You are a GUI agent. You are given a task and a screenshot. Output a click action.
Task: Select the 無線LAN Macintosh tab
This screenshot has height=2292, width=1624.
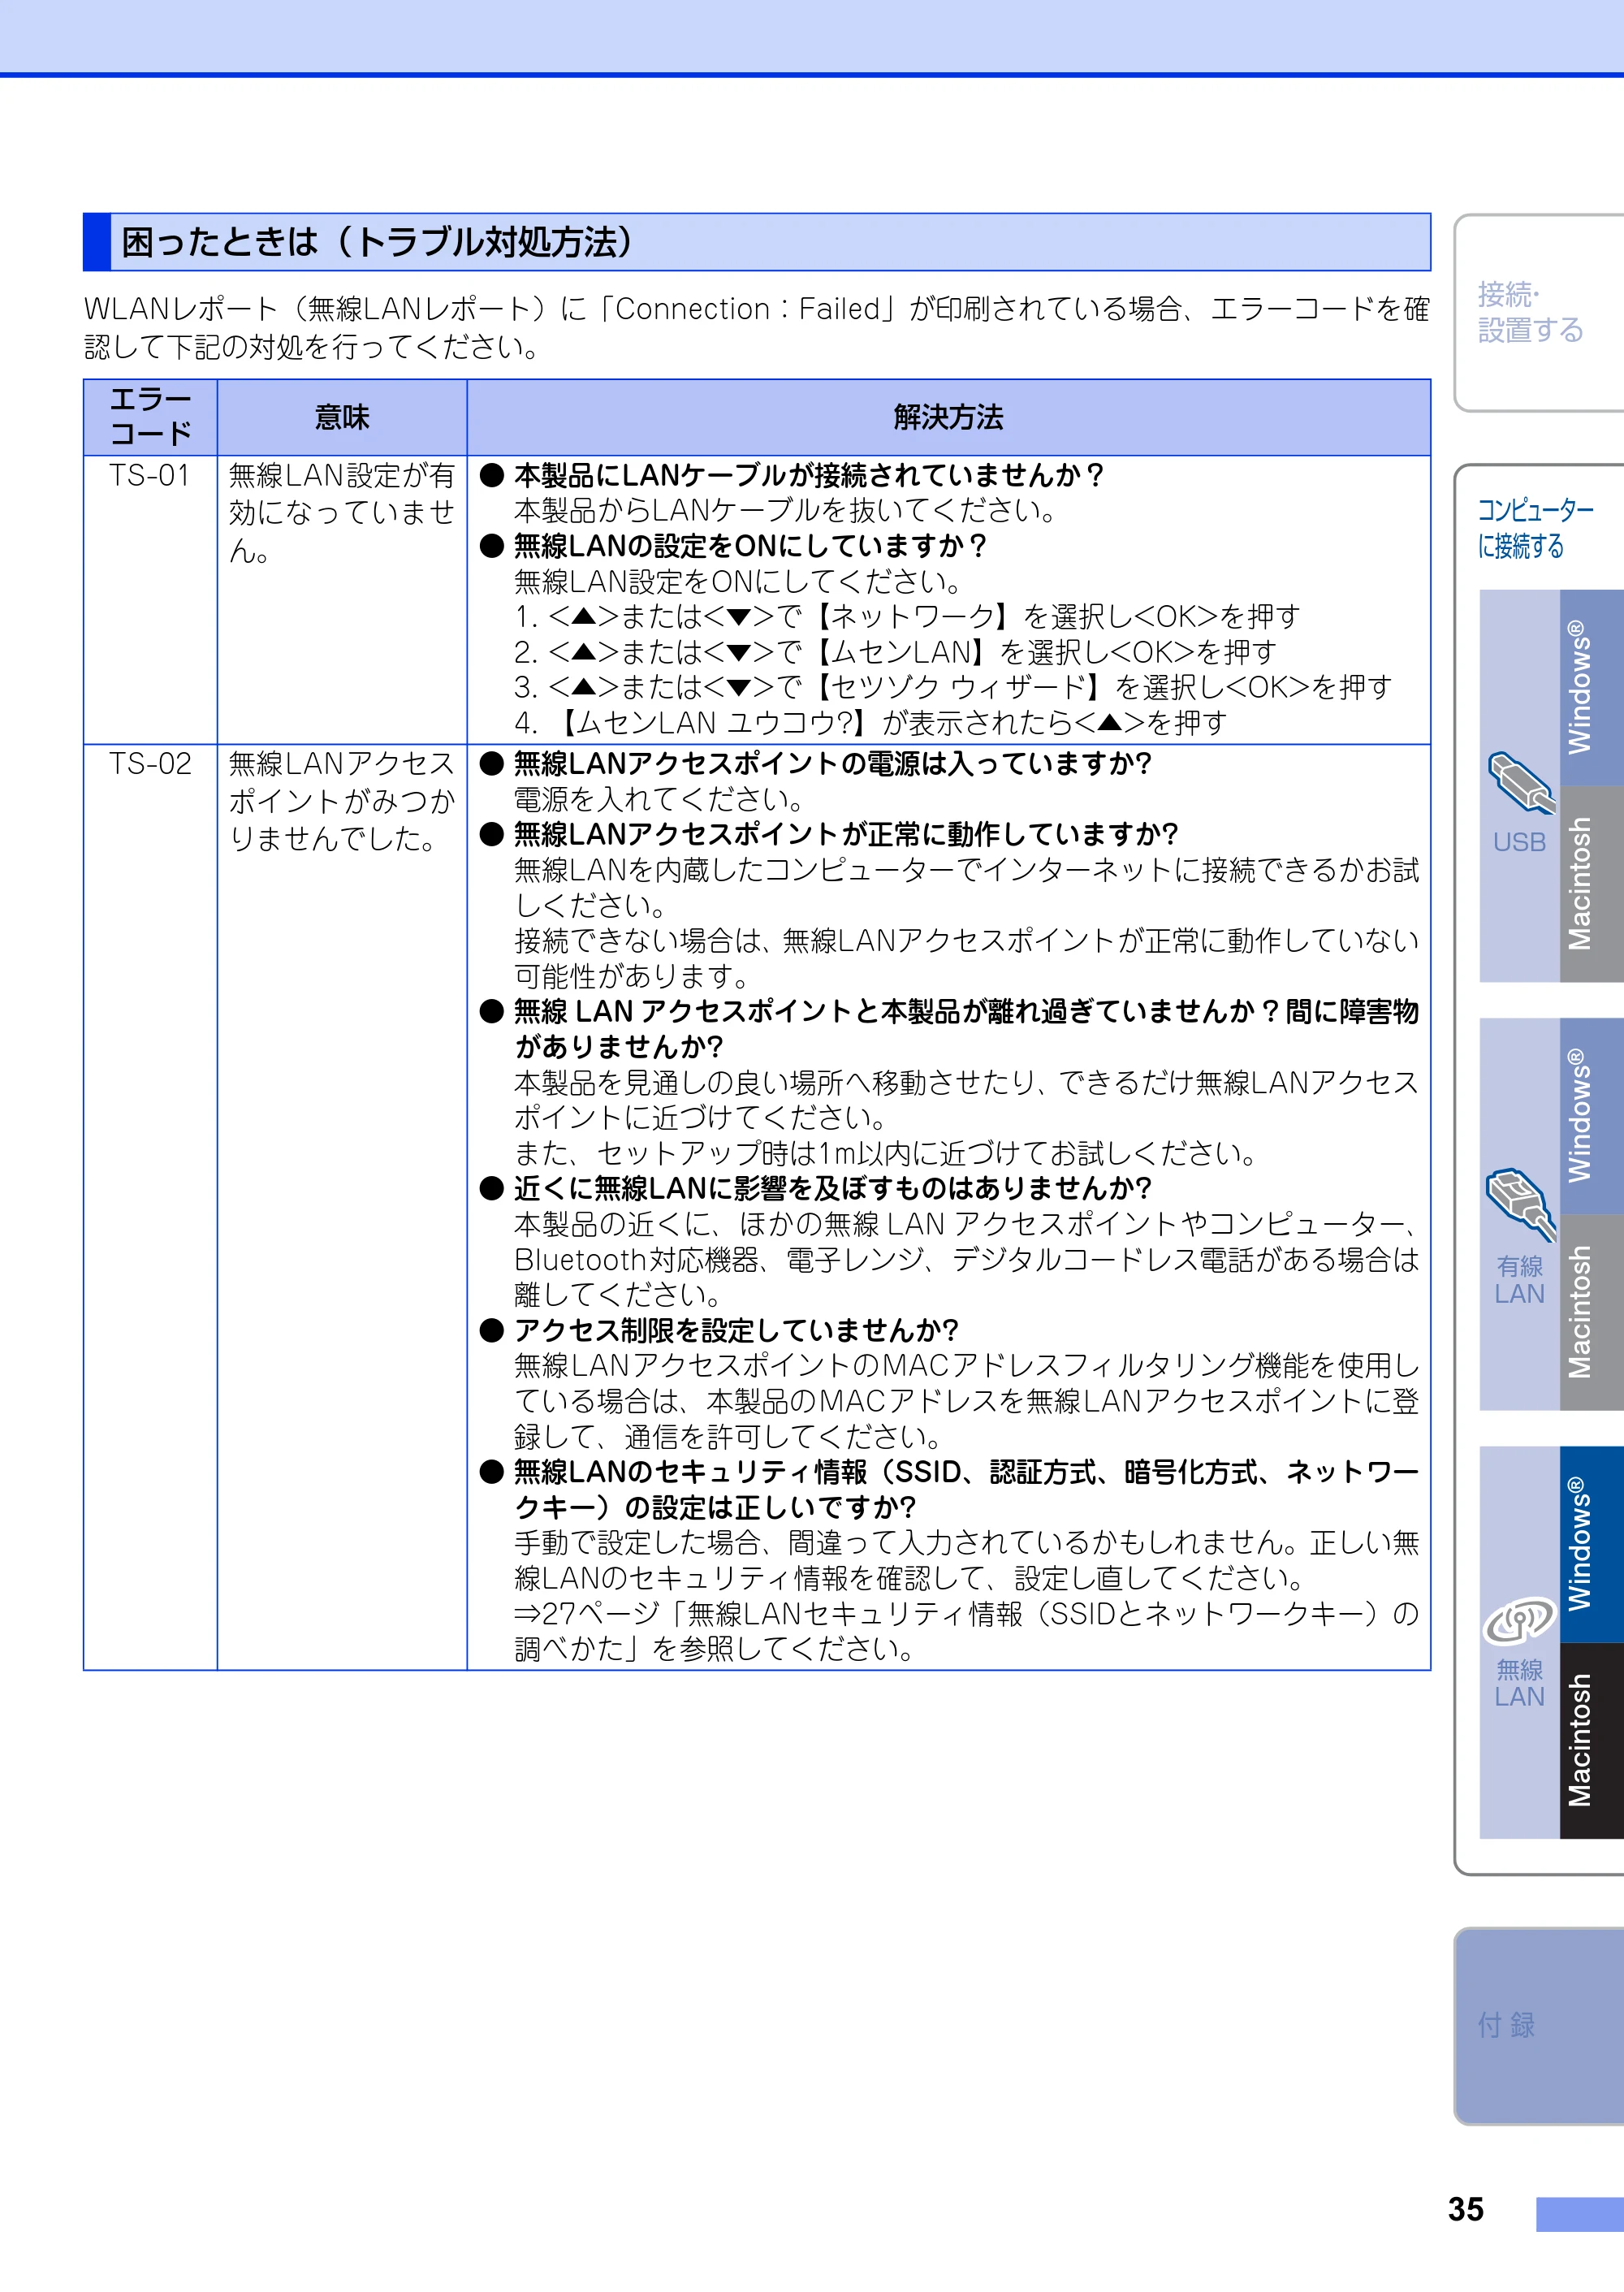[1591, 1741]
